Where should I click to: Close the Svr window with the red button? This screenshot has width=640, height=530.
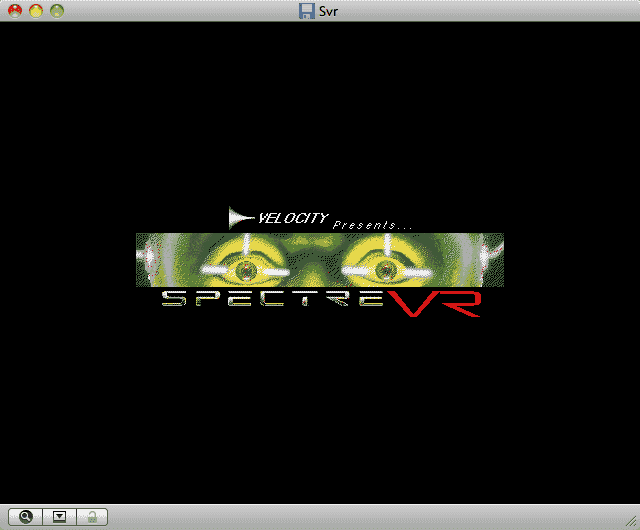(x=15, y=11)
